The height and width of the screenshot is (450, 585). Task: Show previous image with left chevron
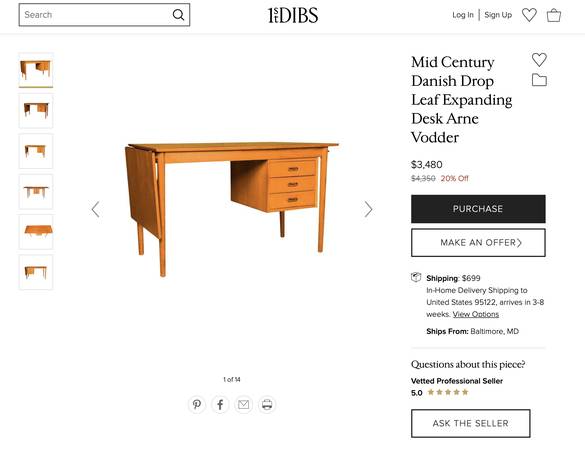pyautogui.click(x=96, y=209)
